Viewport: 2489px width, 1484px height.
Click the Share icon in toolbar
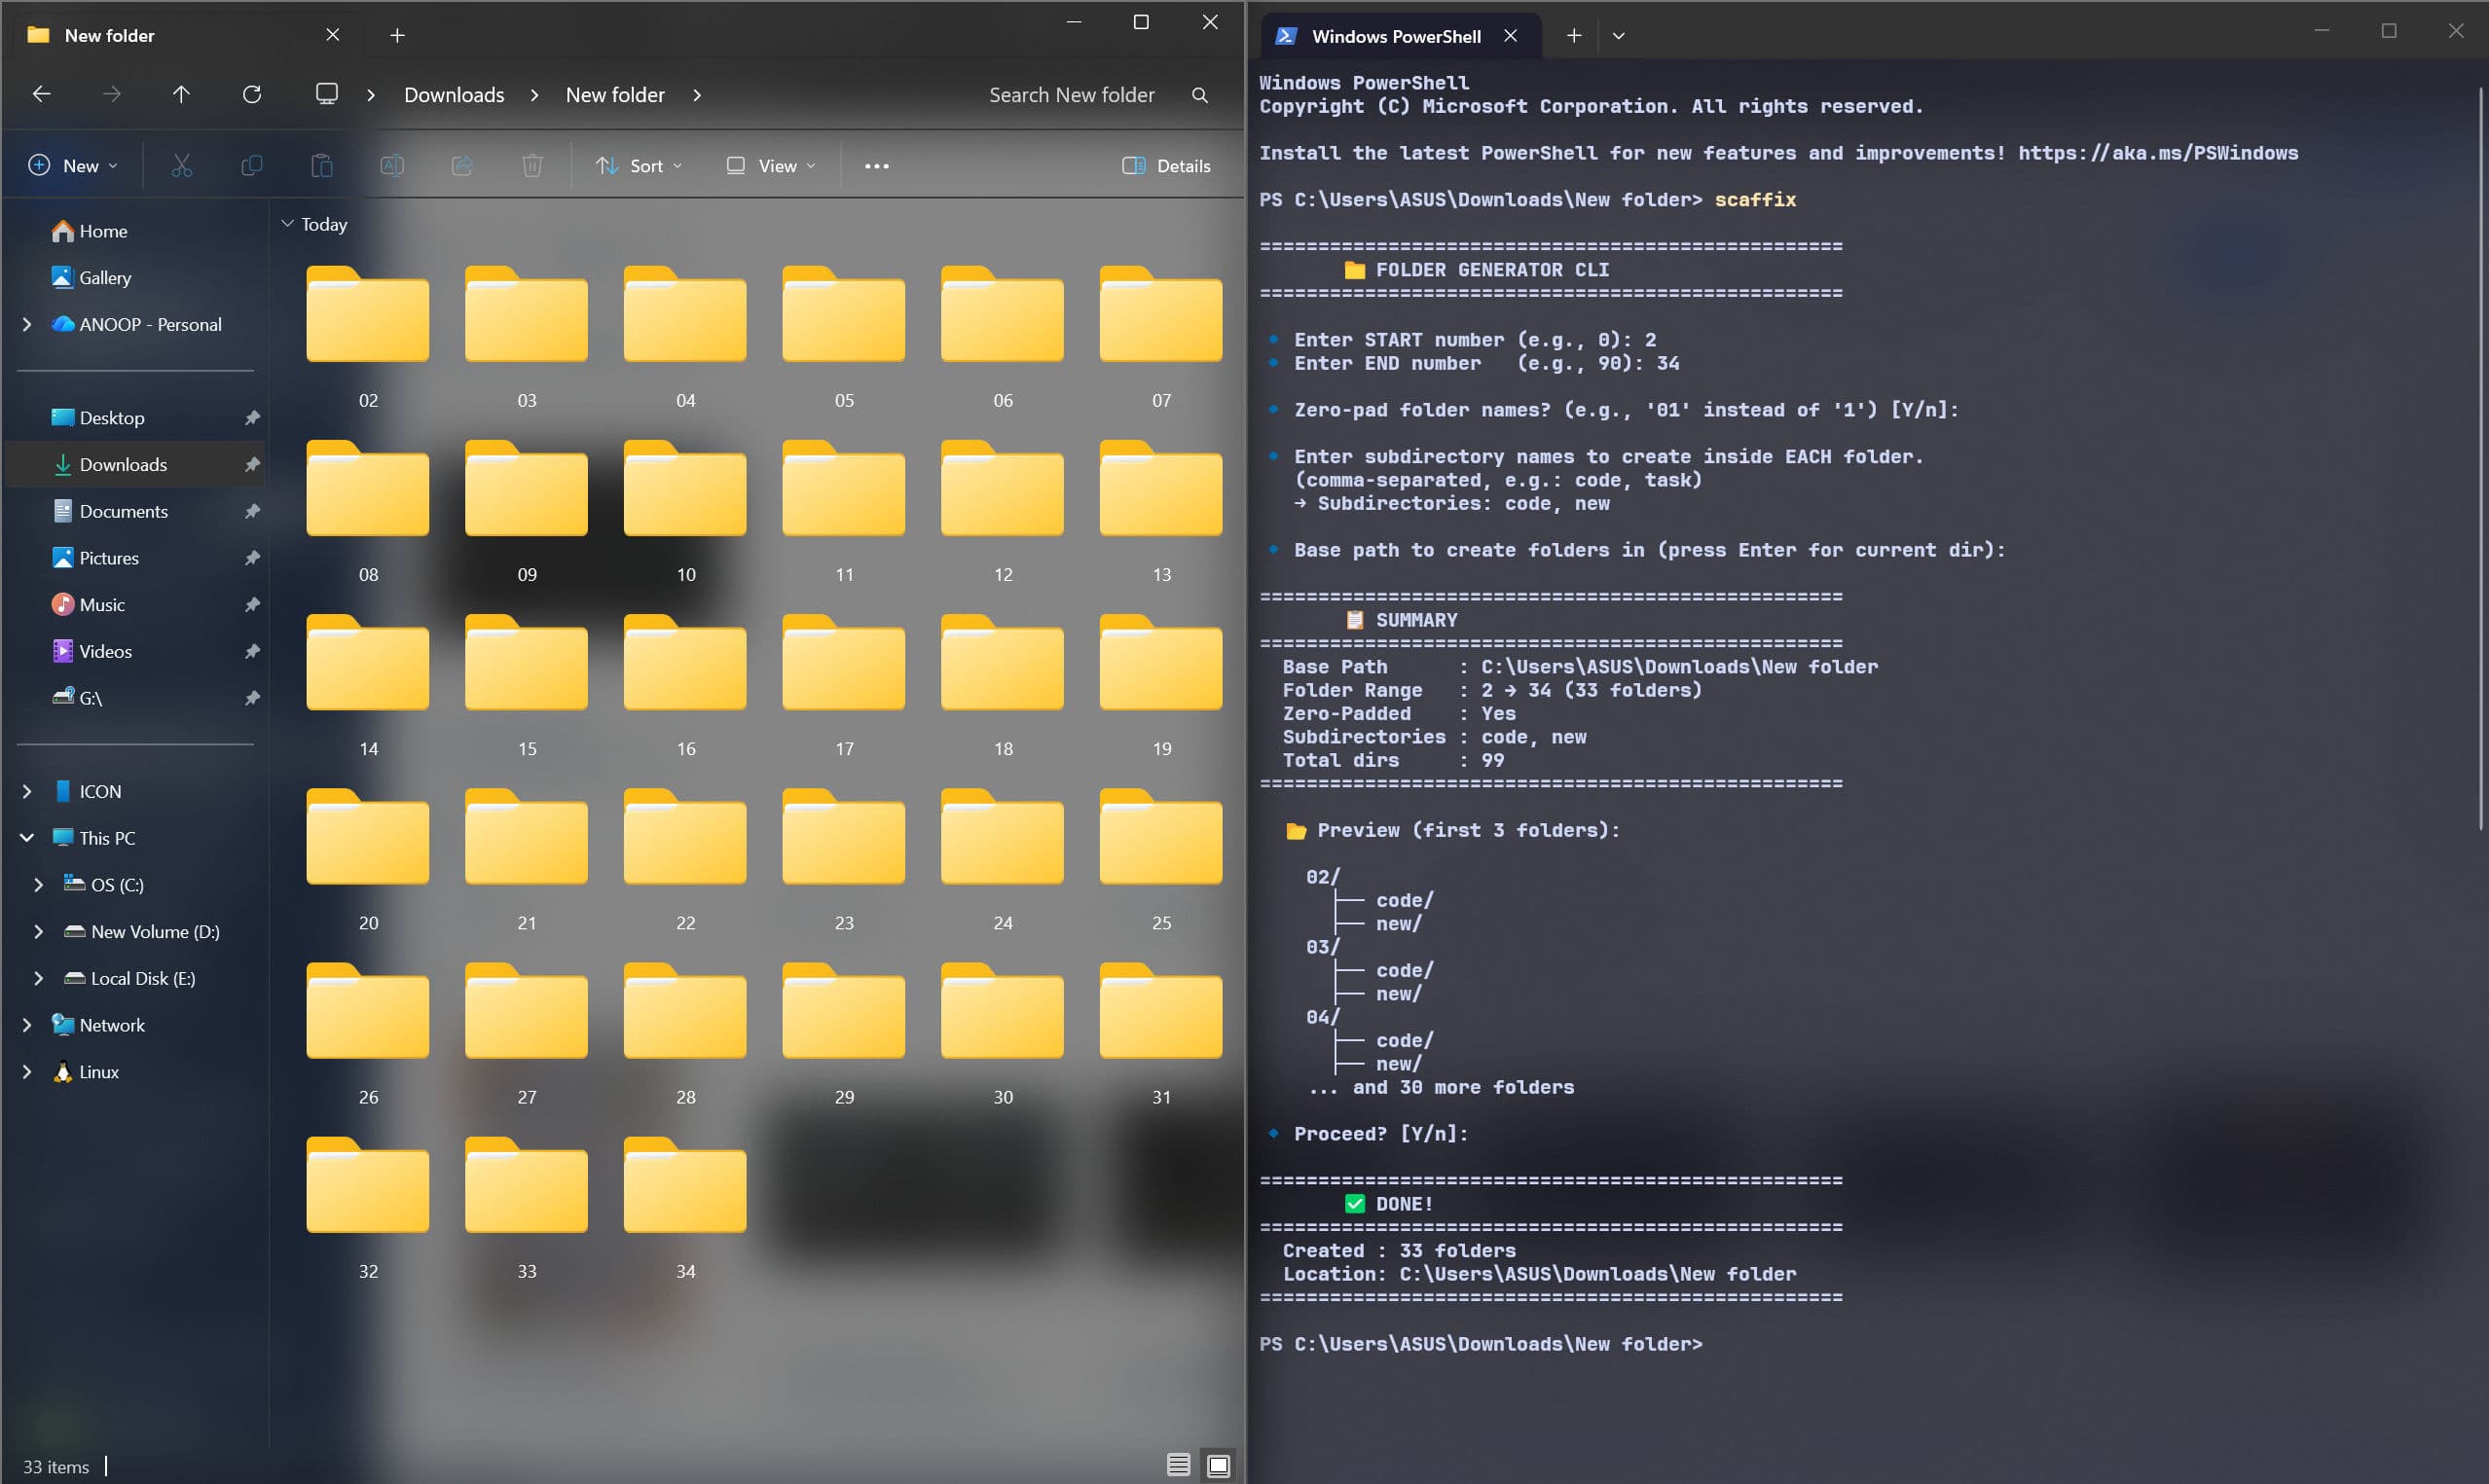tap(462, 166)
